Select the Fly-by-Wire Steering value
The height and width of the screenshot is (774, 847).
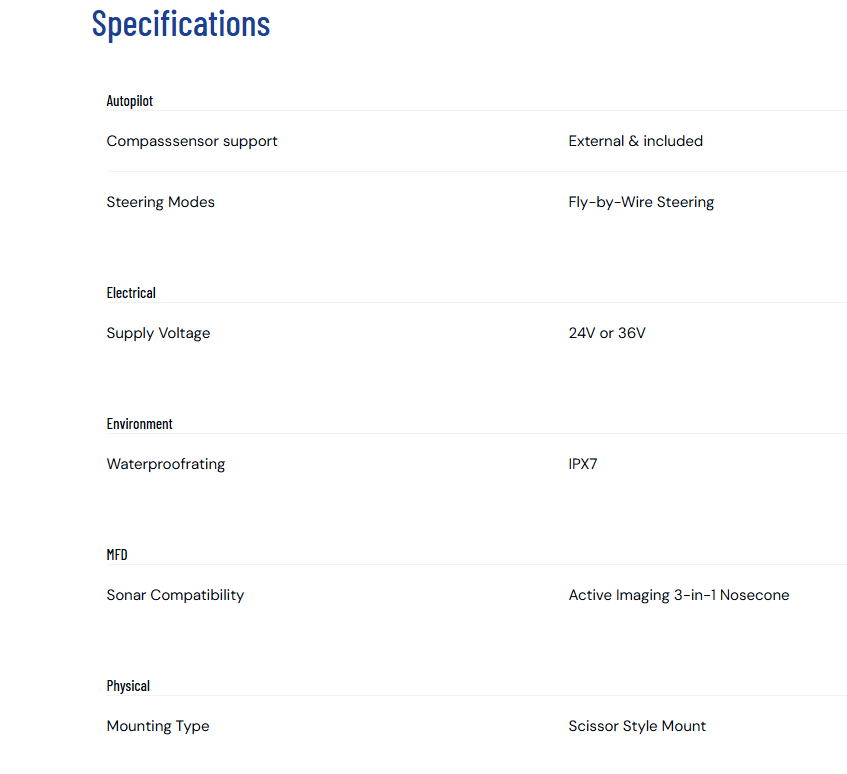[641, 202]
